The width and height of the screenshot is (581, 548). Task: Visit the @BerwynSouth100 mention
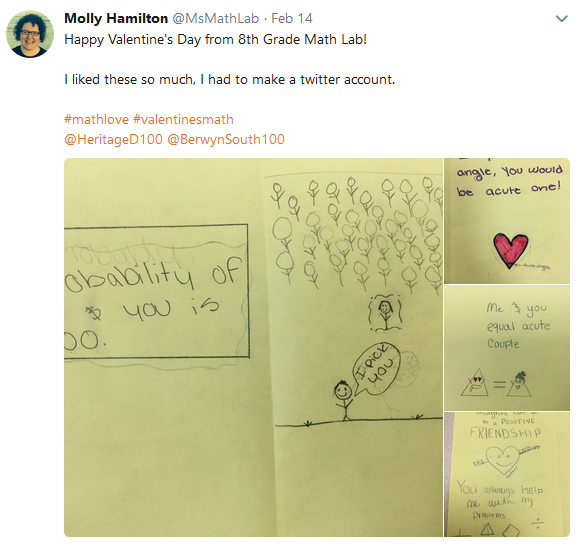(x=226, y=139)
